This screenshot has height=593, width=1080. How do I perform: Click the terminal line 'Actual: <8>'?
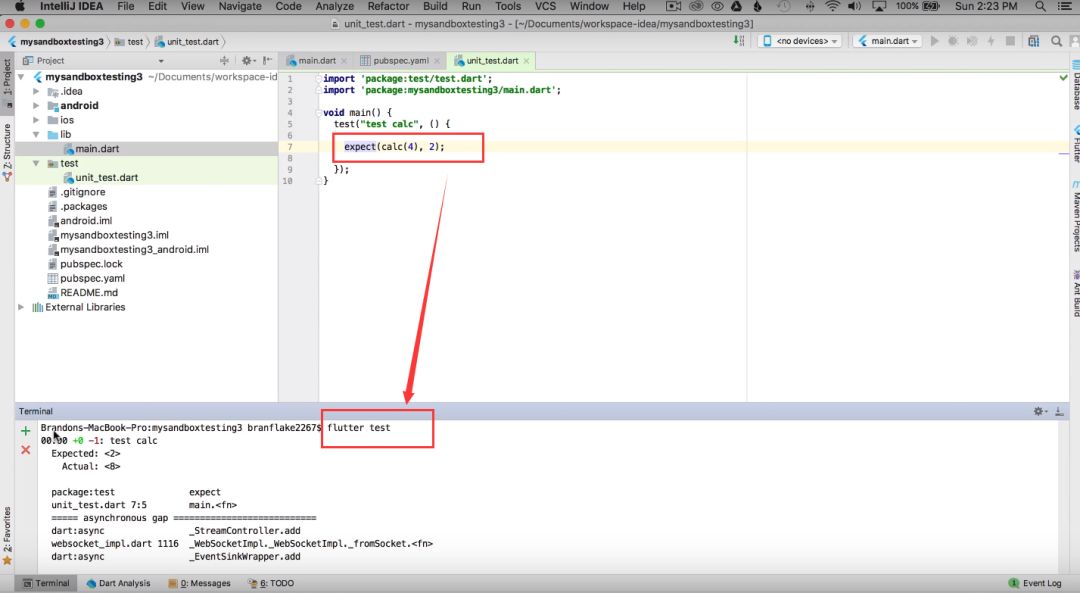(91, 467)
